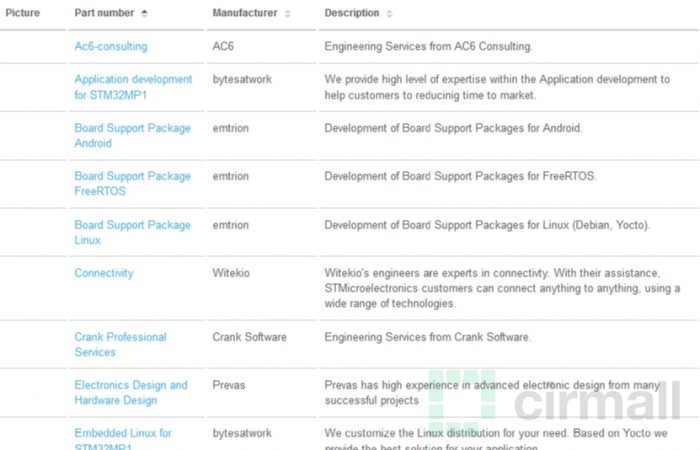The image size is (700, 450).
Task: Open the Ac6-consulting link
Action: pos(111,46)
